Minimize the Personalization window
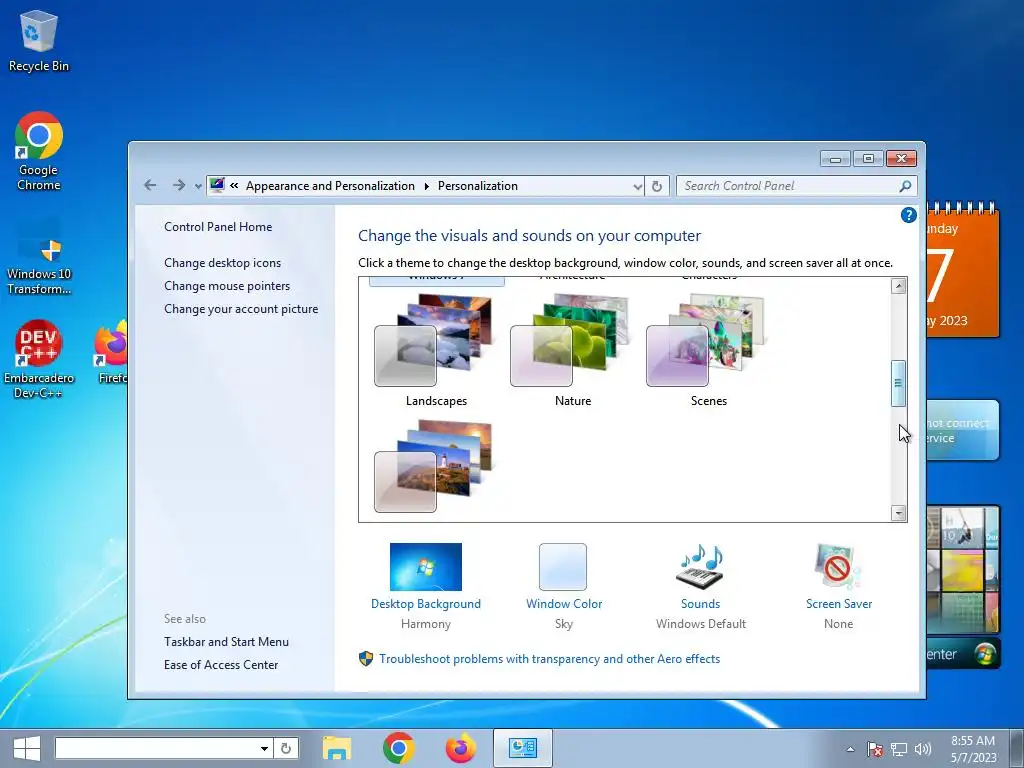 (x=835, y=159)
